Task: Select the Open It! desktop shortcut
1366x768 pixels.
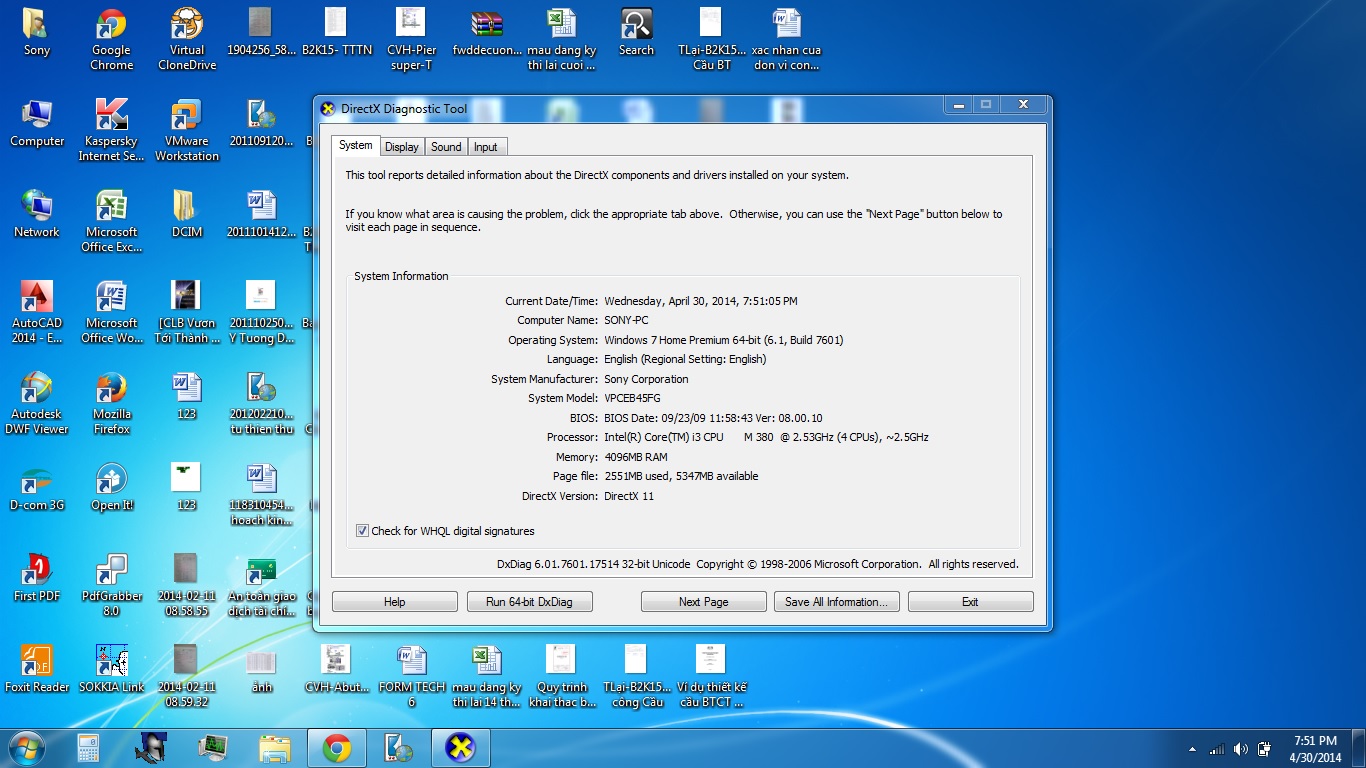Action: 112,487
